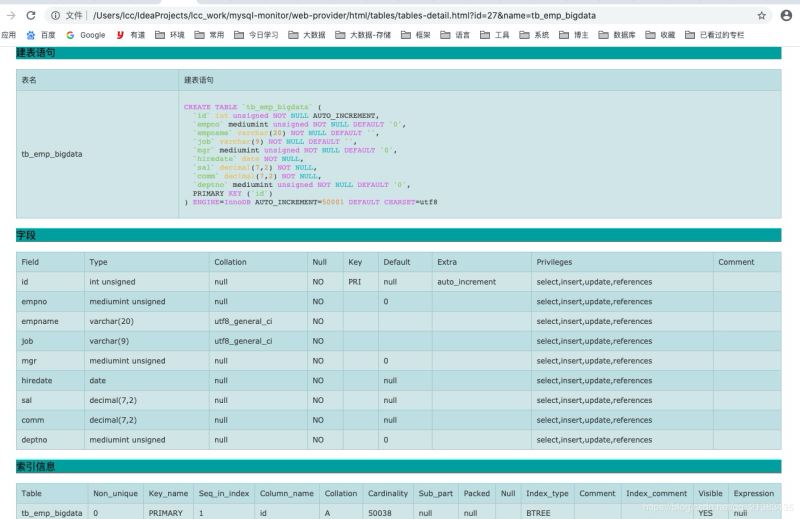Click the Expression index column header
The width and height of the screenshot is (800, 519).
pyautogui.click(x=754, y=493)
